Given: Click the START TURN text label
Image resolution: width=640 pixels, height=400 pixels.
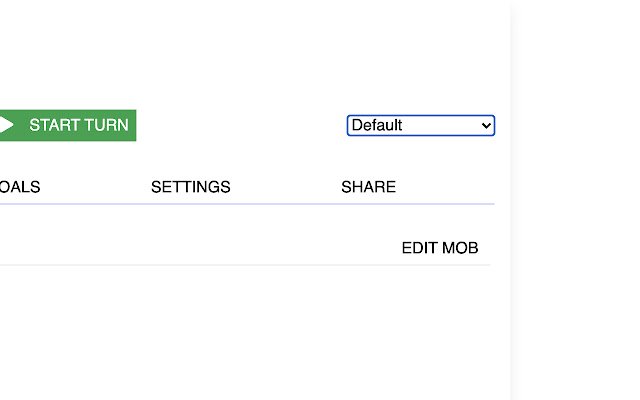Looking at the screenshot, I should (x=79, y=125).
